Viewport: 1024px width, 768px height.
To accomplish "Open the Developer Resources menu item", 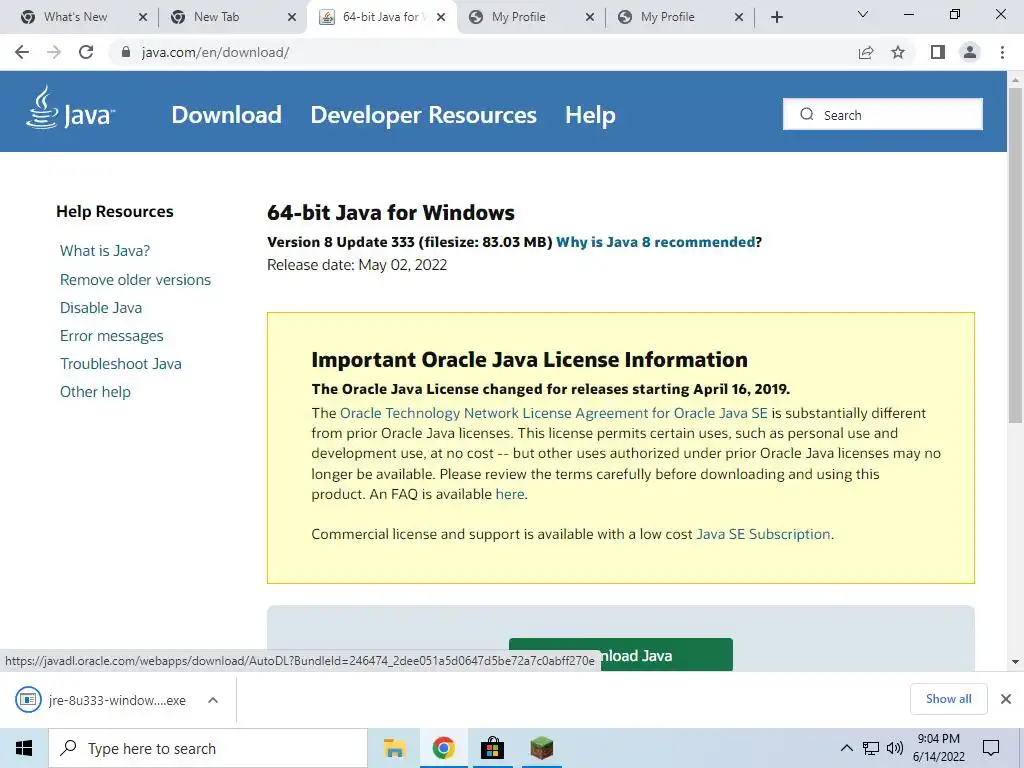I will click(x=423, y=115).
